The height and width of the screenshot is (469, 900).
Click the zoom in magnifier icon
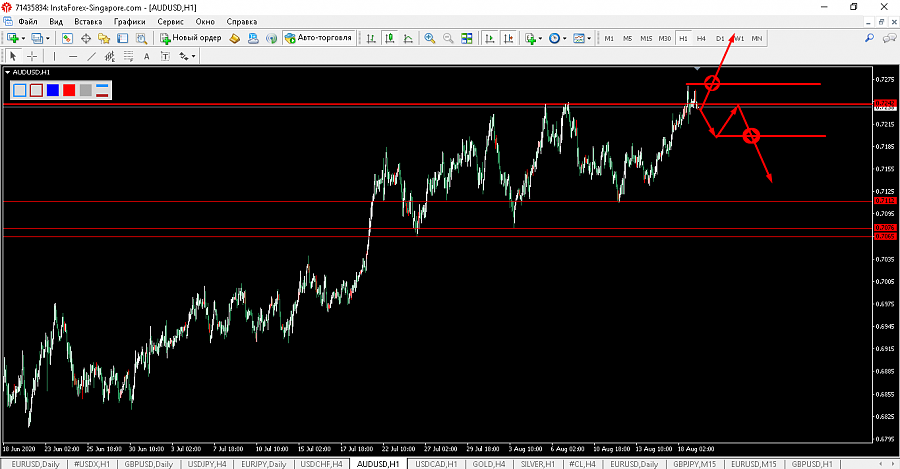point(430,38)
